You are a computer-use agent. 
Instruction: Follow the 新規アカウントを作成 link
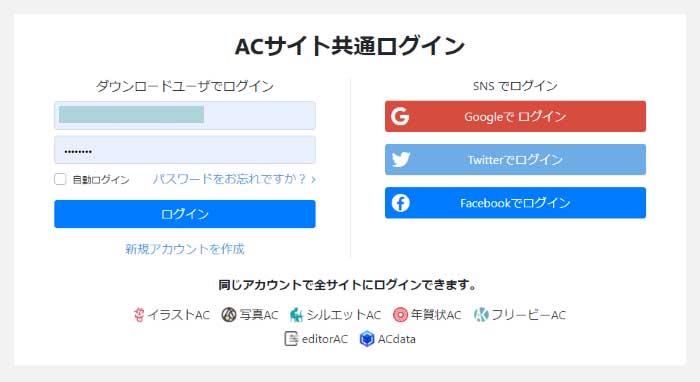[x=185, y=249]
